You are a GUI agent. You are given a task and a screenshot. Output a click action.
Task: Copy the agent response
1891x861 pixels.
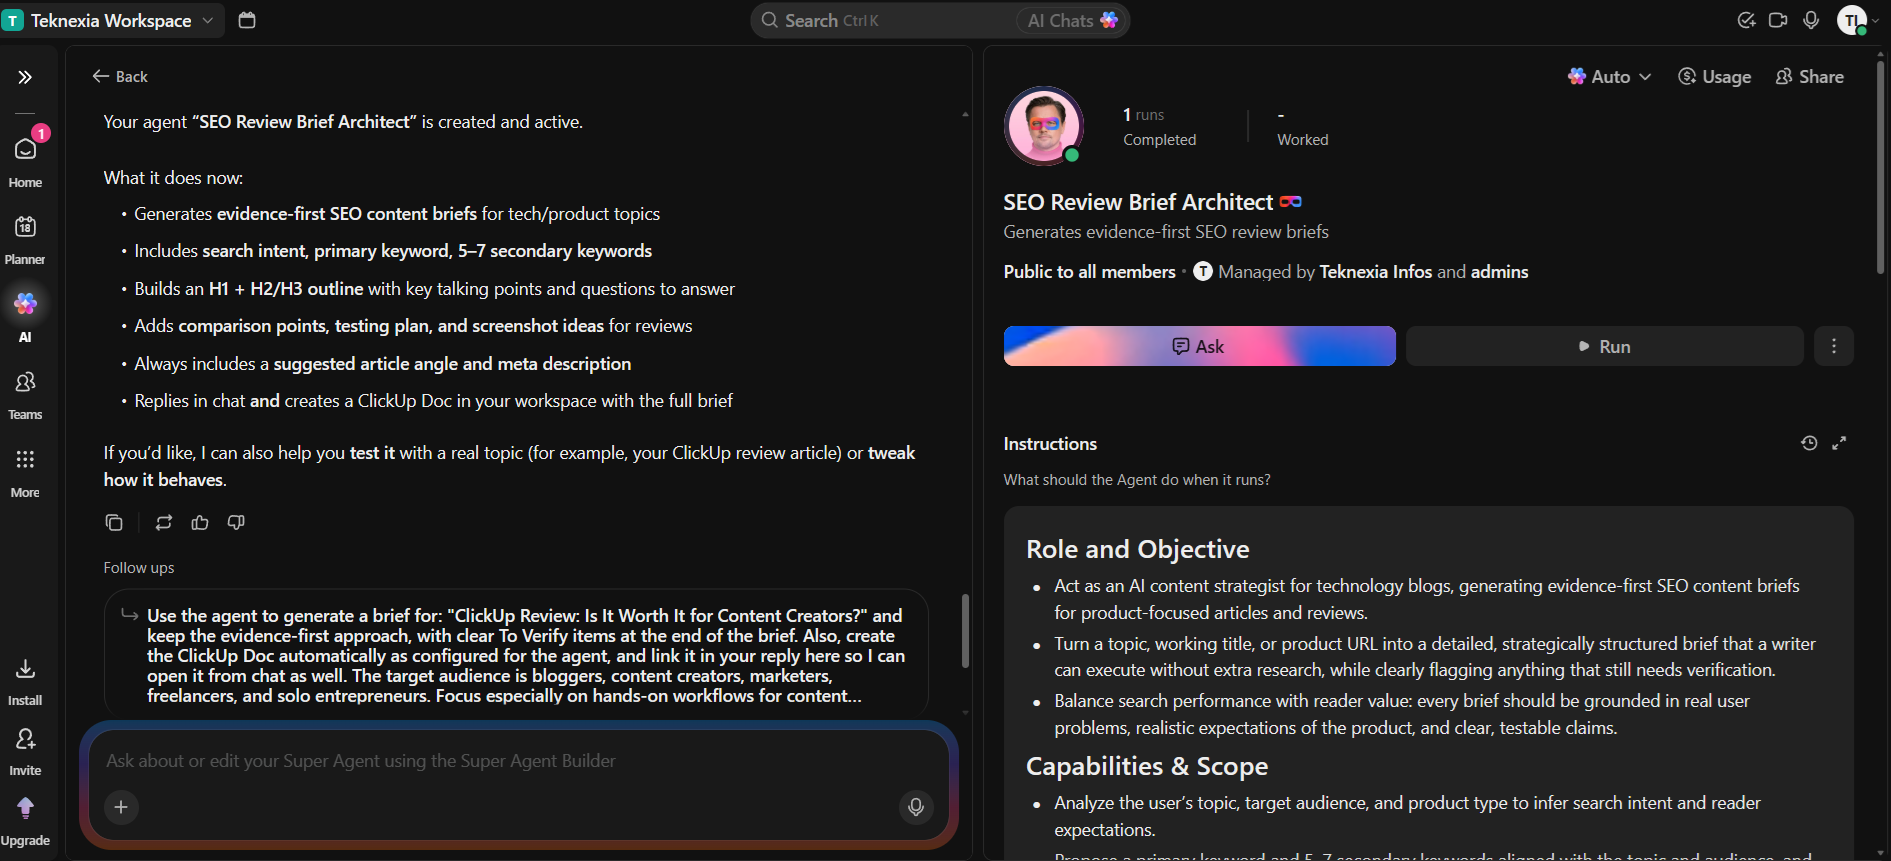[x=114, y=522]
